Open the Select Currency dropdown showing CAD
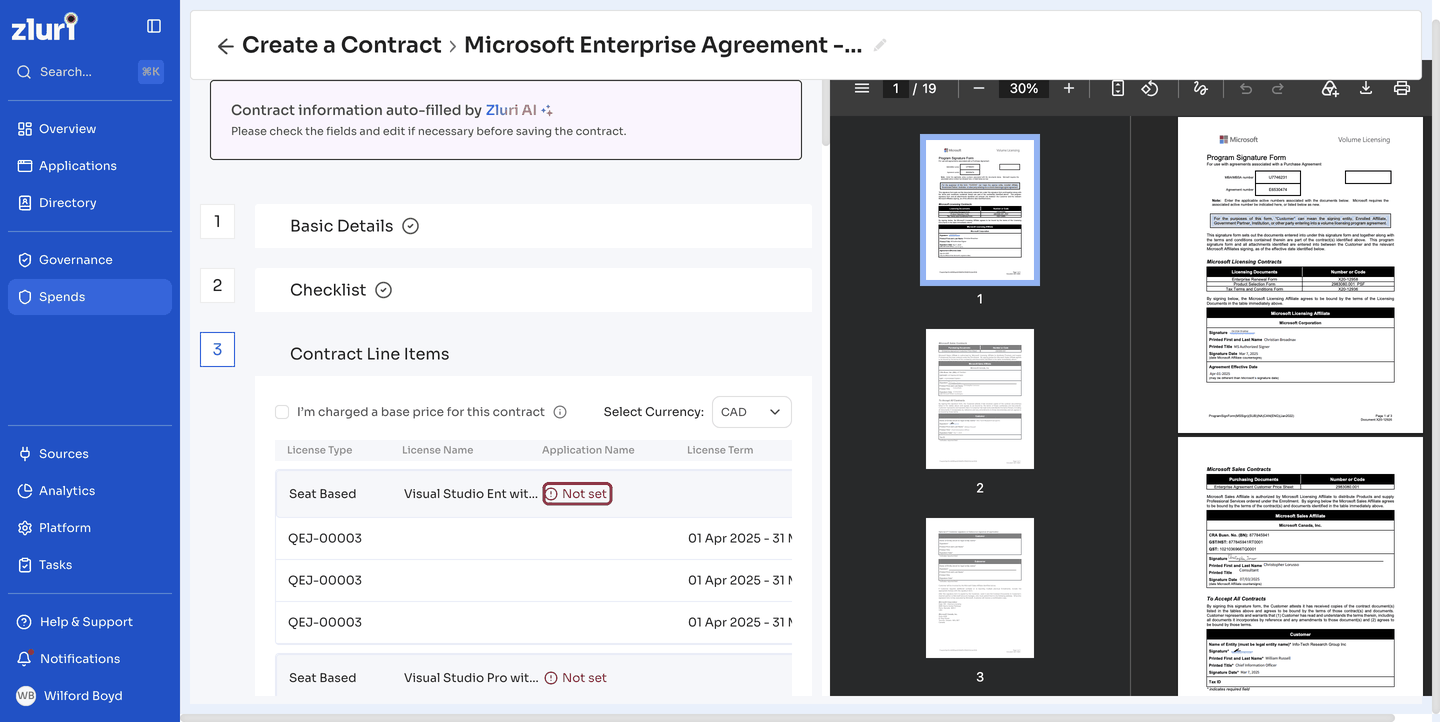Image resolution: width=1440 pixels, height=722 pixels. [x=751, y=412]
